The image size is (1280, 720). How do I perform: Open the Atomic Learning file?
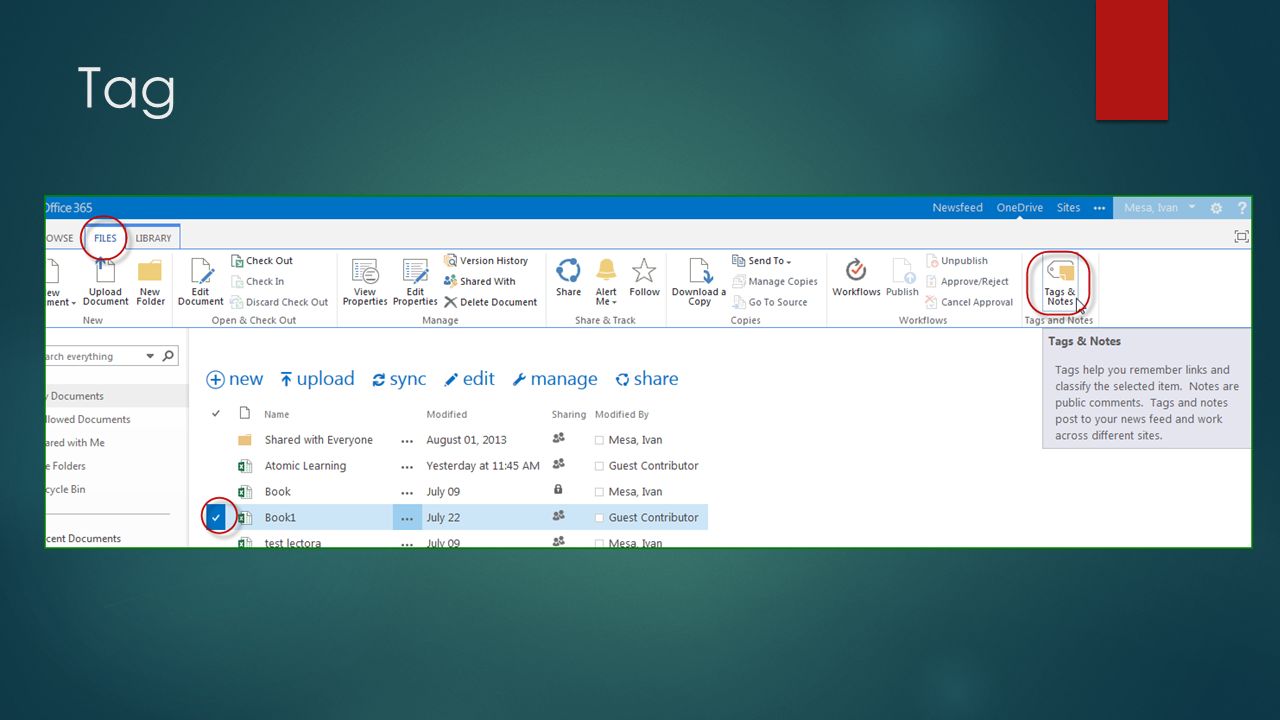305,466
